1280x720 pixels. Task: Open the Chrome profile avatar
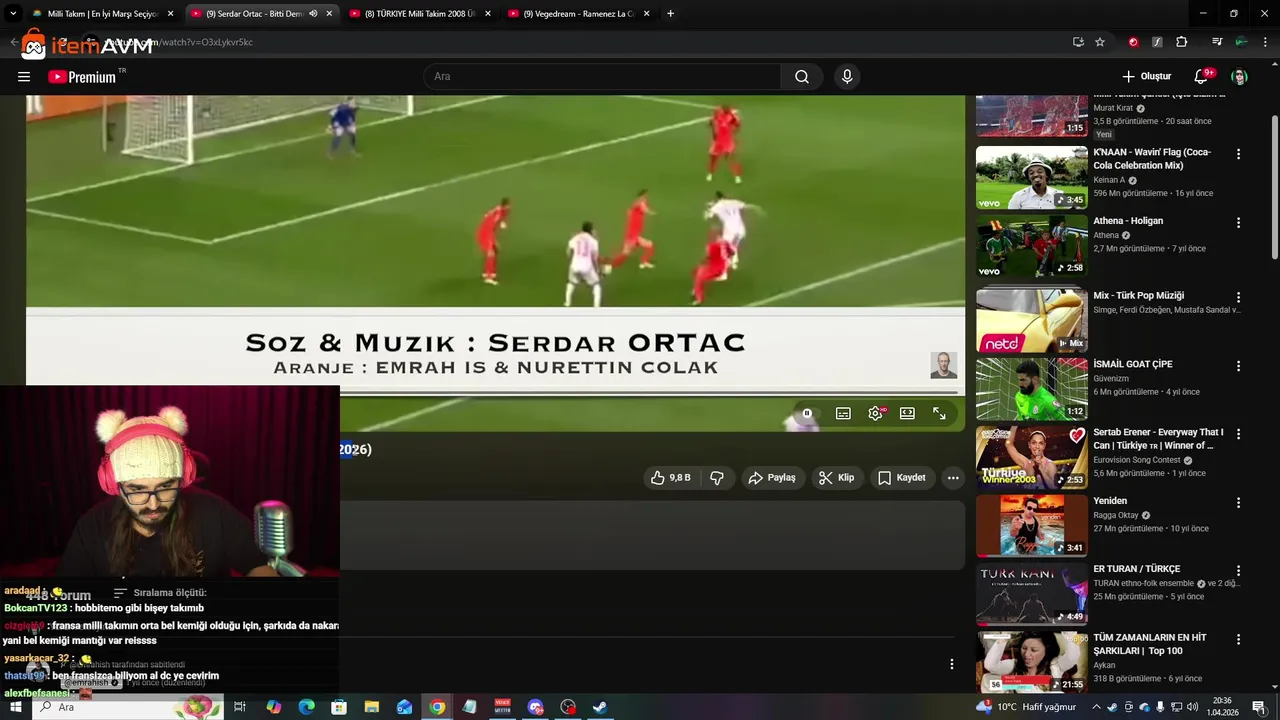[x=1241, y=42]
